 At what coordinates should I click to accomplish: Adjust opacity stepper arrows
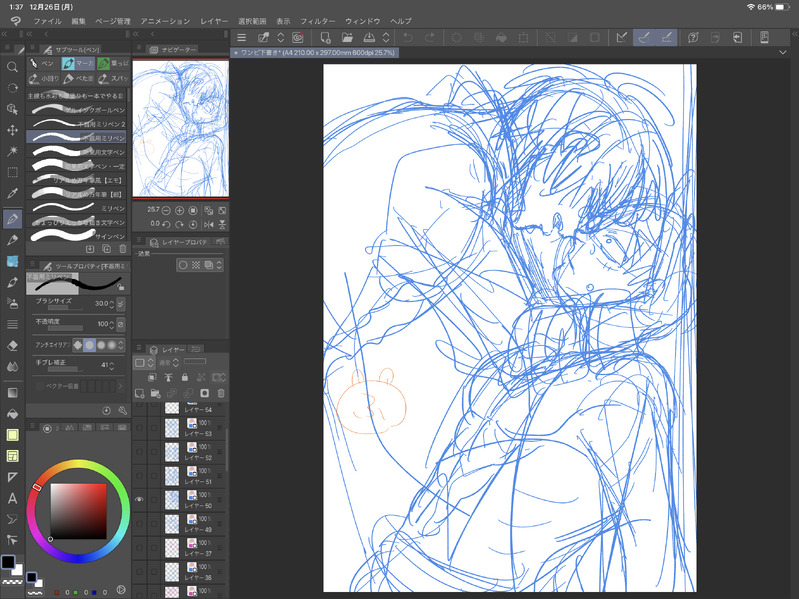(x=112, y=324)
